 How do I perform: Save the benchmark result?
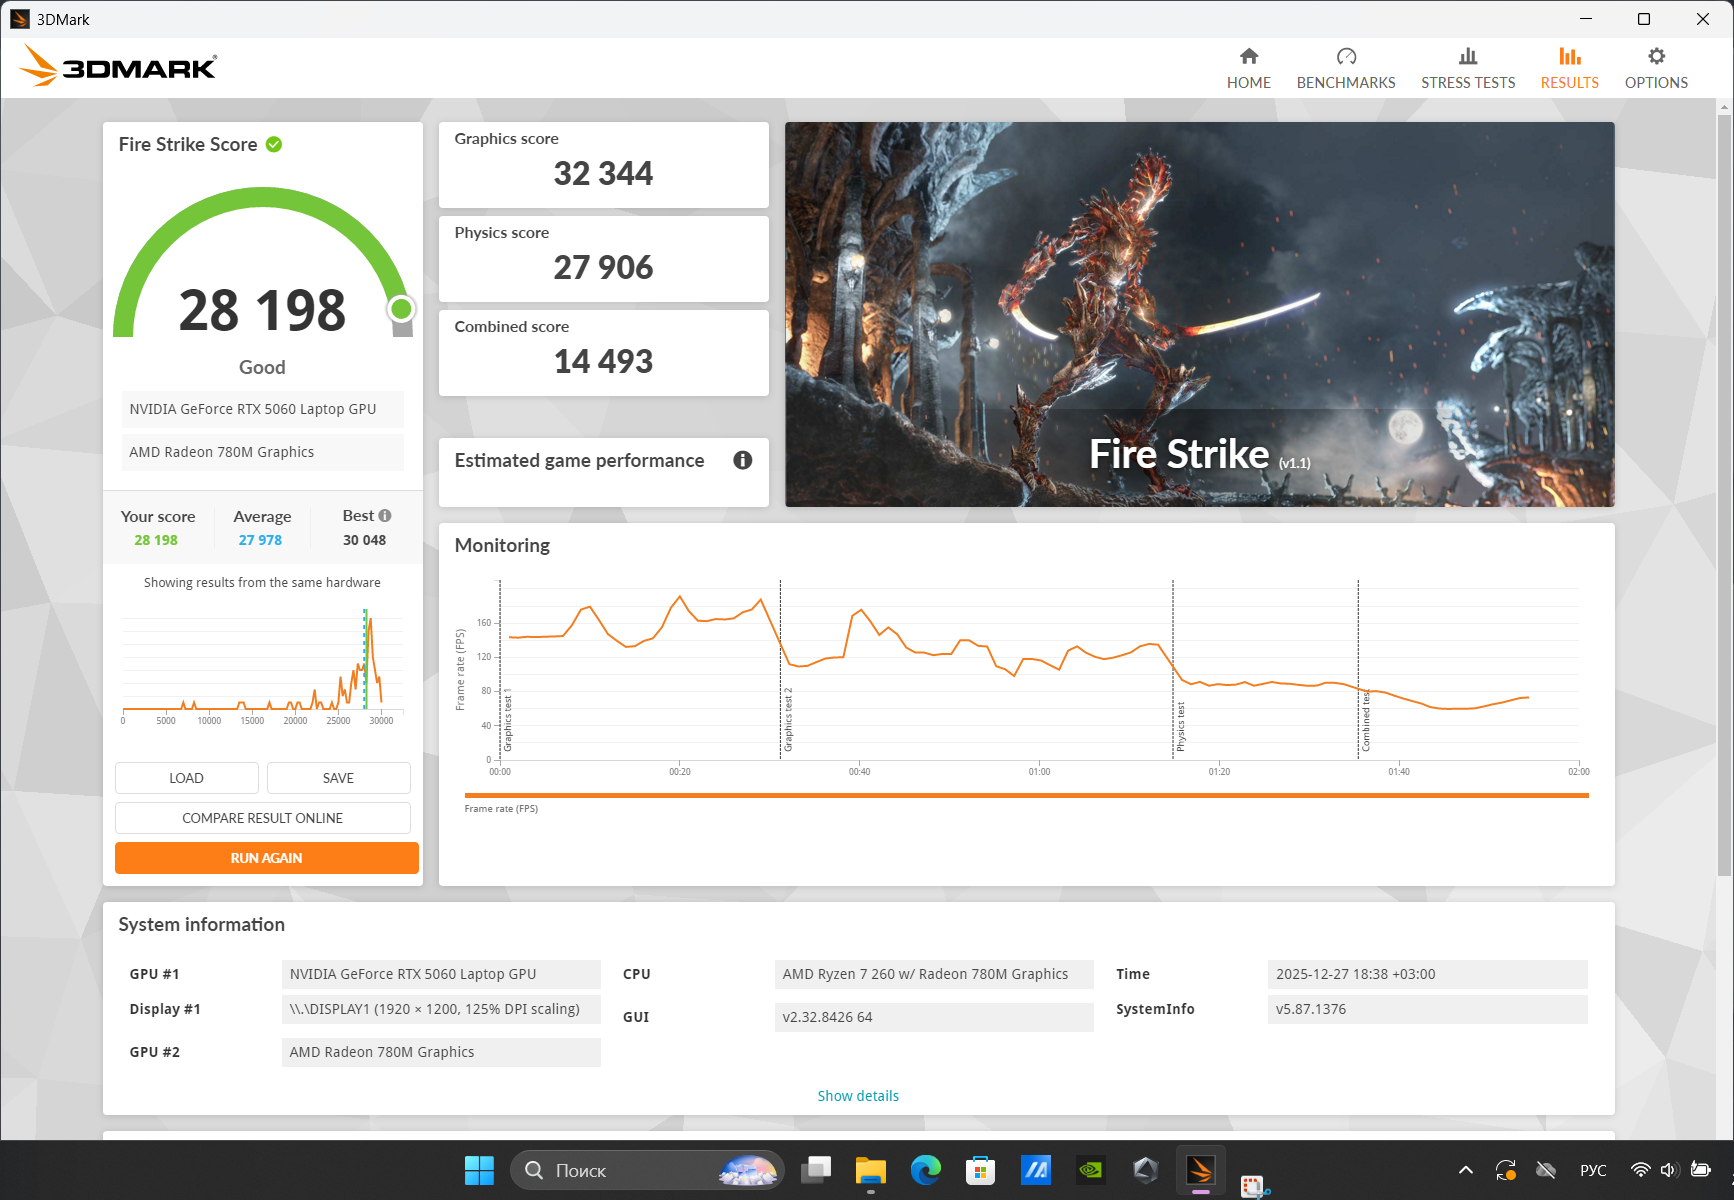point(338,778)
